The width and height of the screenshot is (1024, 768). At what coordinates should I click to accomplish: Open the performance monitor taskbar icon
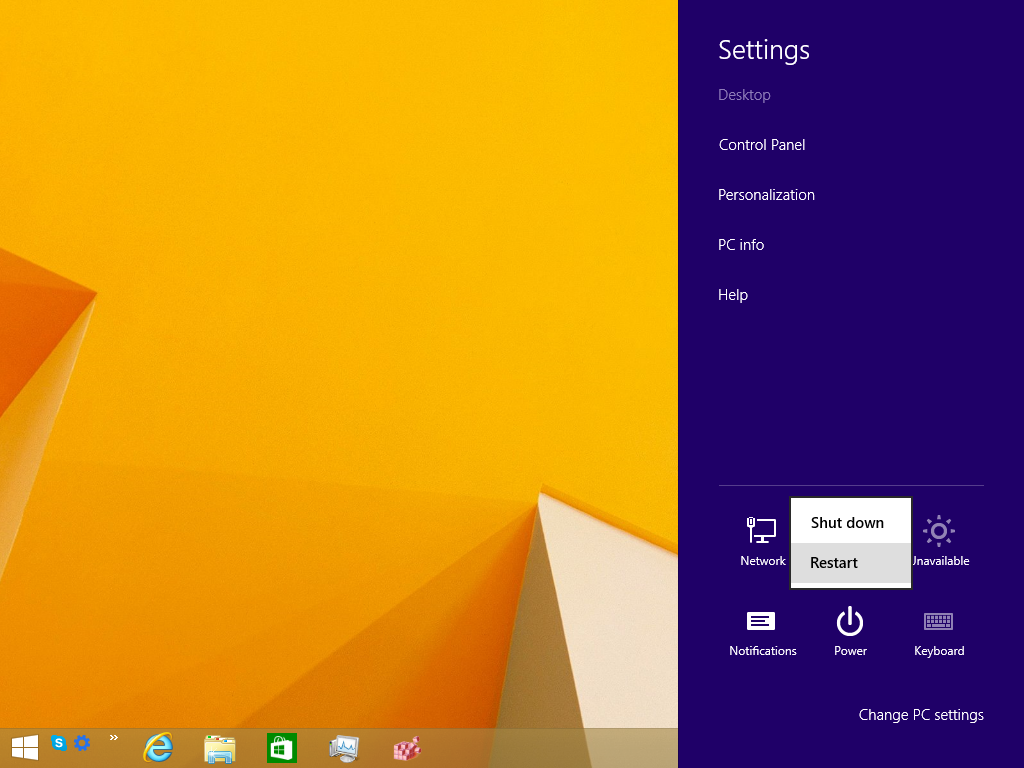(344, 747)
